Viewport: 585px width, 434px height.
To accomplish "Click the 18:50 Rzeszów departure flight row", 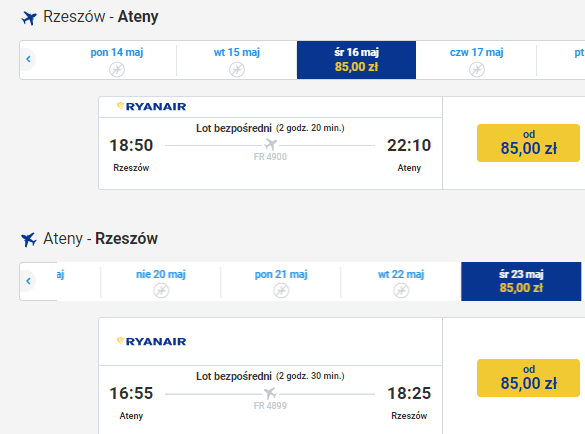I will tap(270, 154).
